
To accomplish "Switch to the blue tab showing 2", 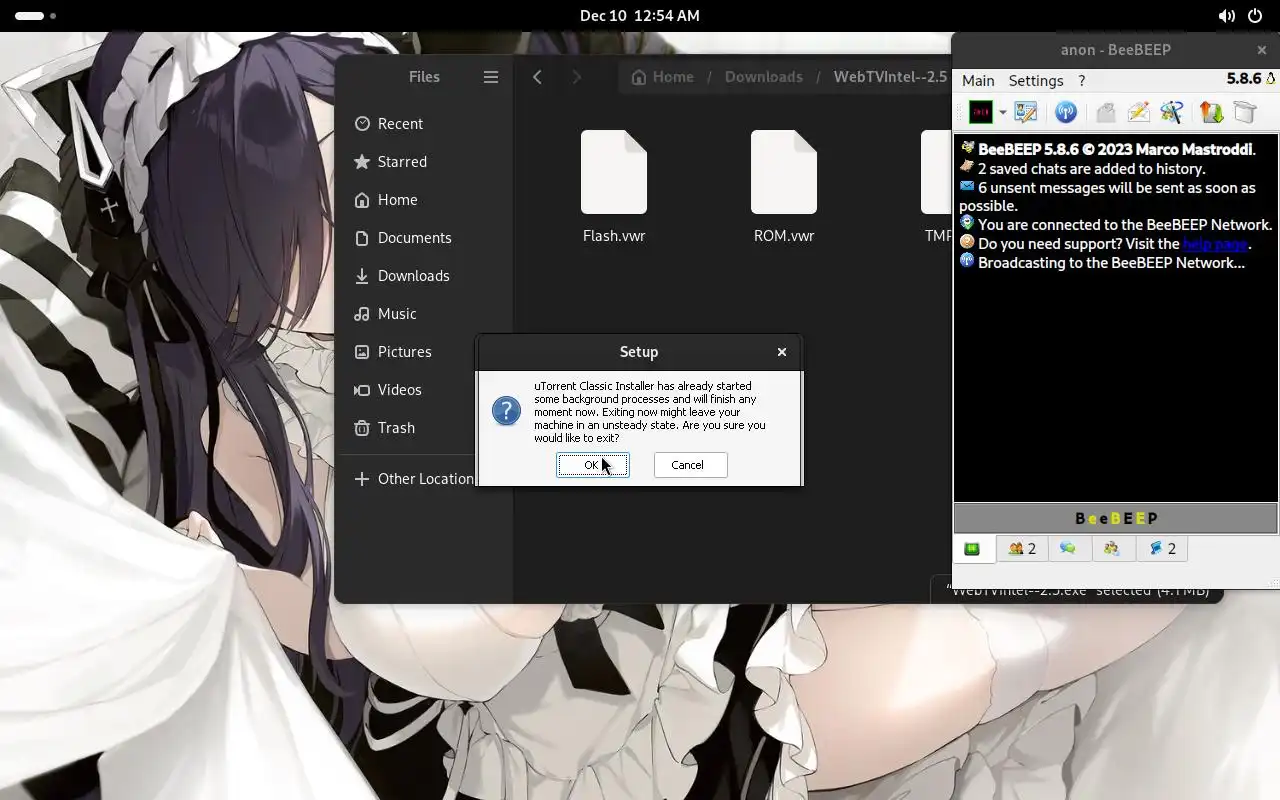I will (1162, 548).
